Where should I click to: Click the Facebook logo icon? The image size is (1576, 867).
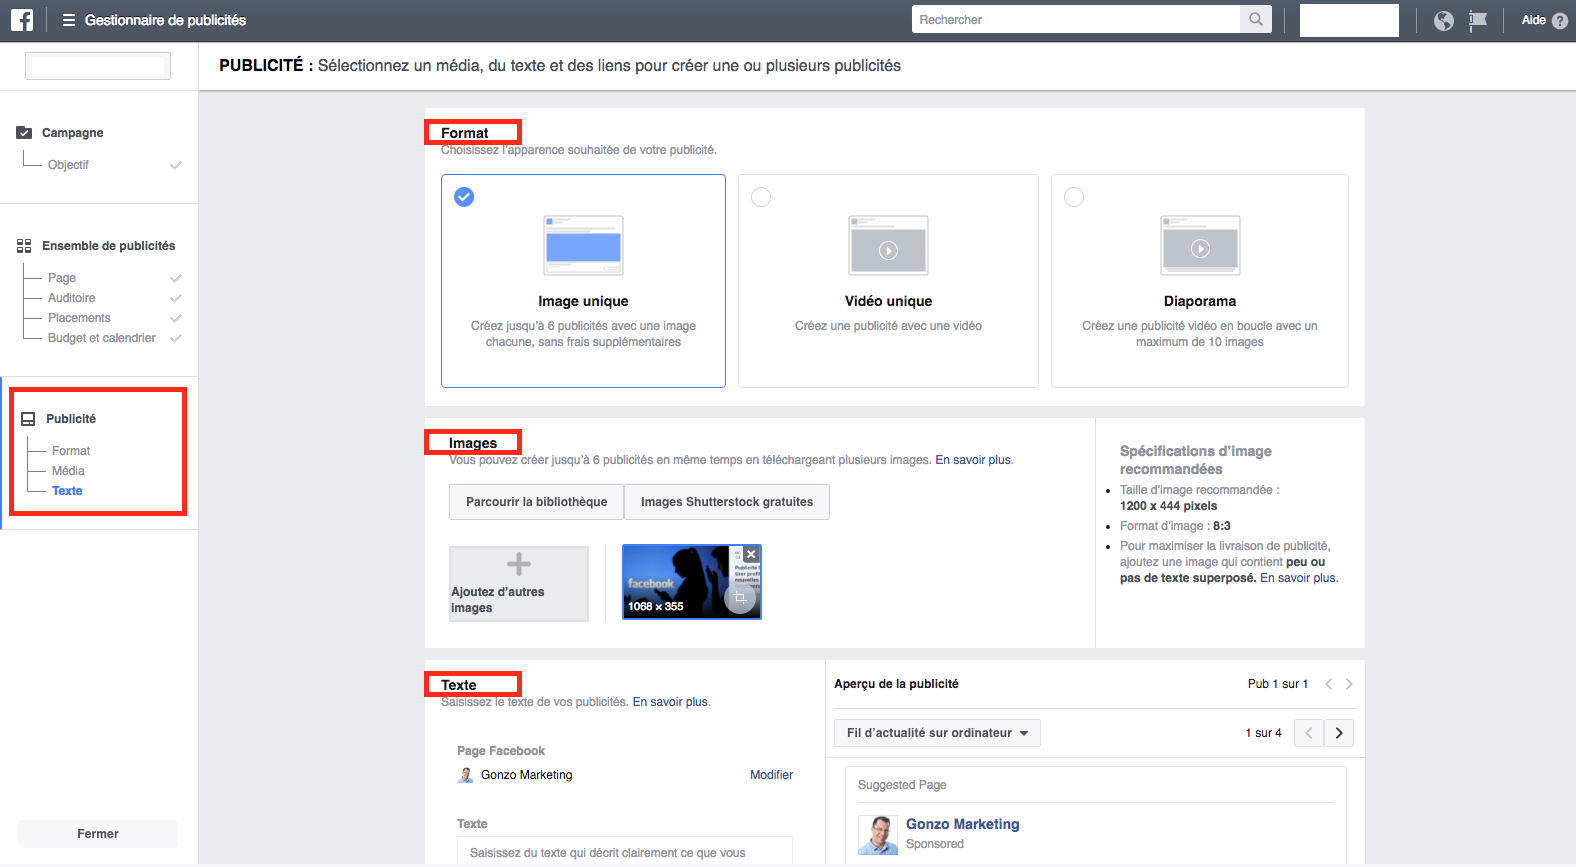21,20
